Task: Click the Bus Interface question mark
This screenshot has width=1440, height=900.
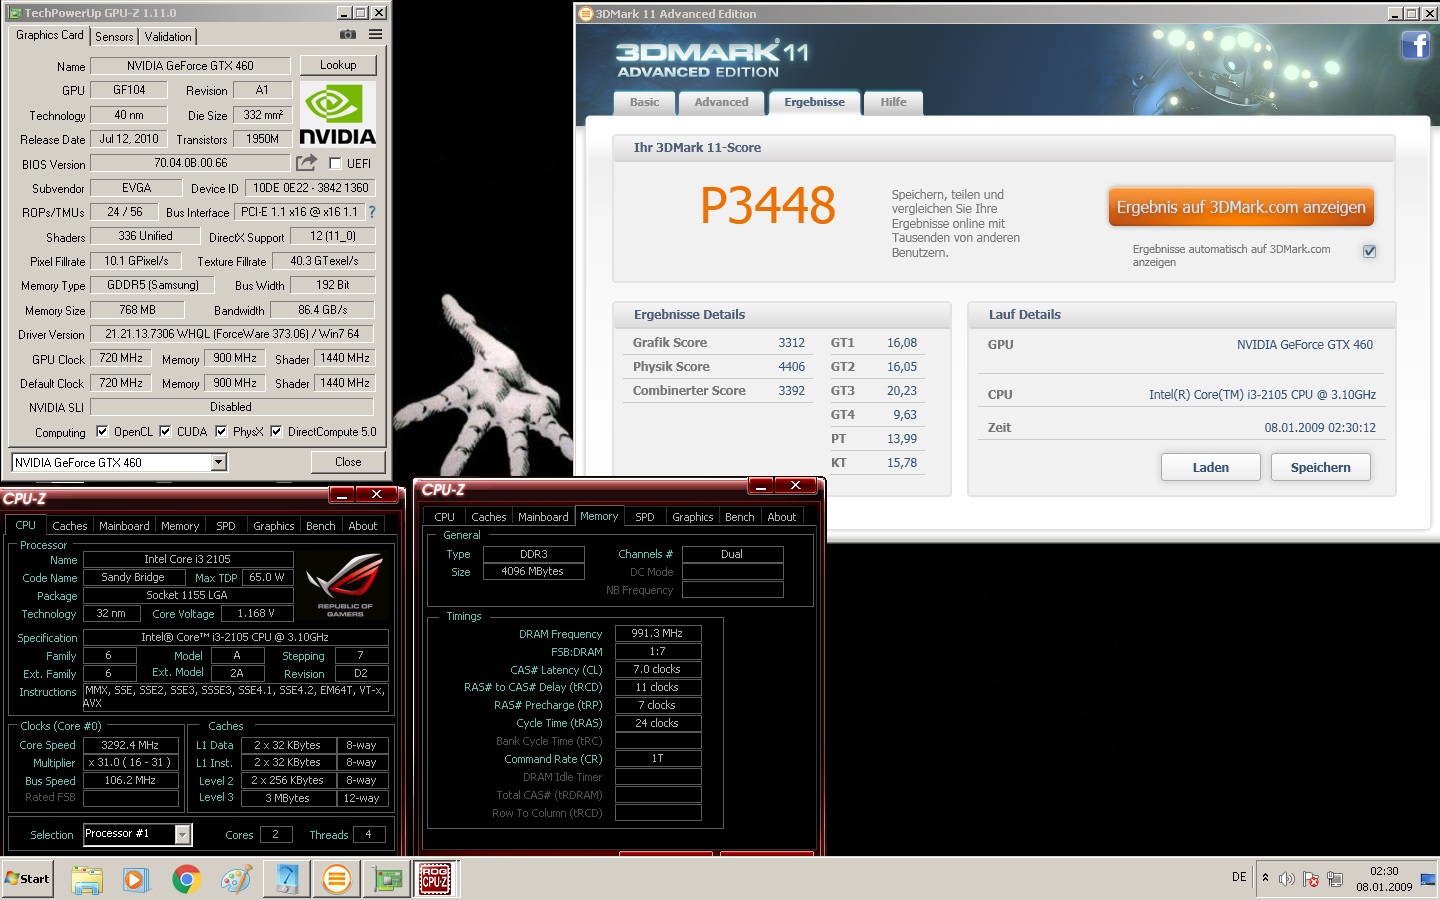Action: (x=372, y=212)
